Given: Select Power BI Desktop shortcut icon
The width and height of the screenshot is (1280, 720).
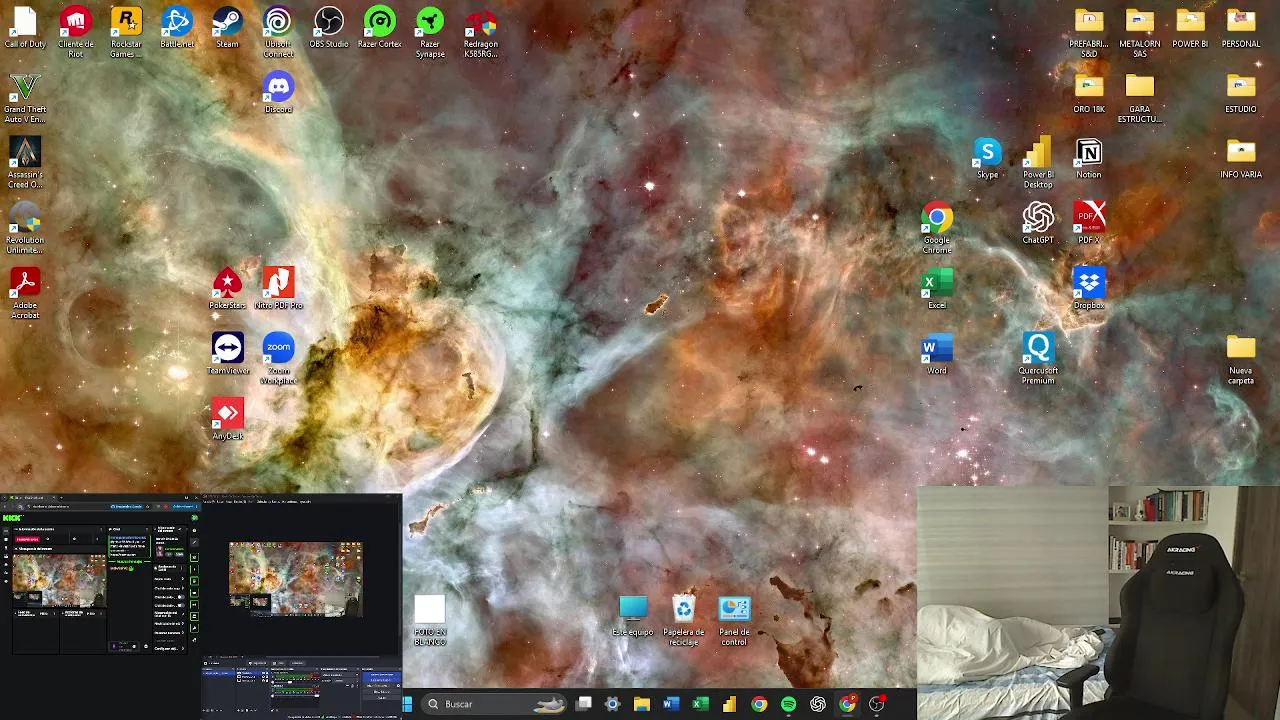Looking at the screenshot, I should pos(1038,163).
